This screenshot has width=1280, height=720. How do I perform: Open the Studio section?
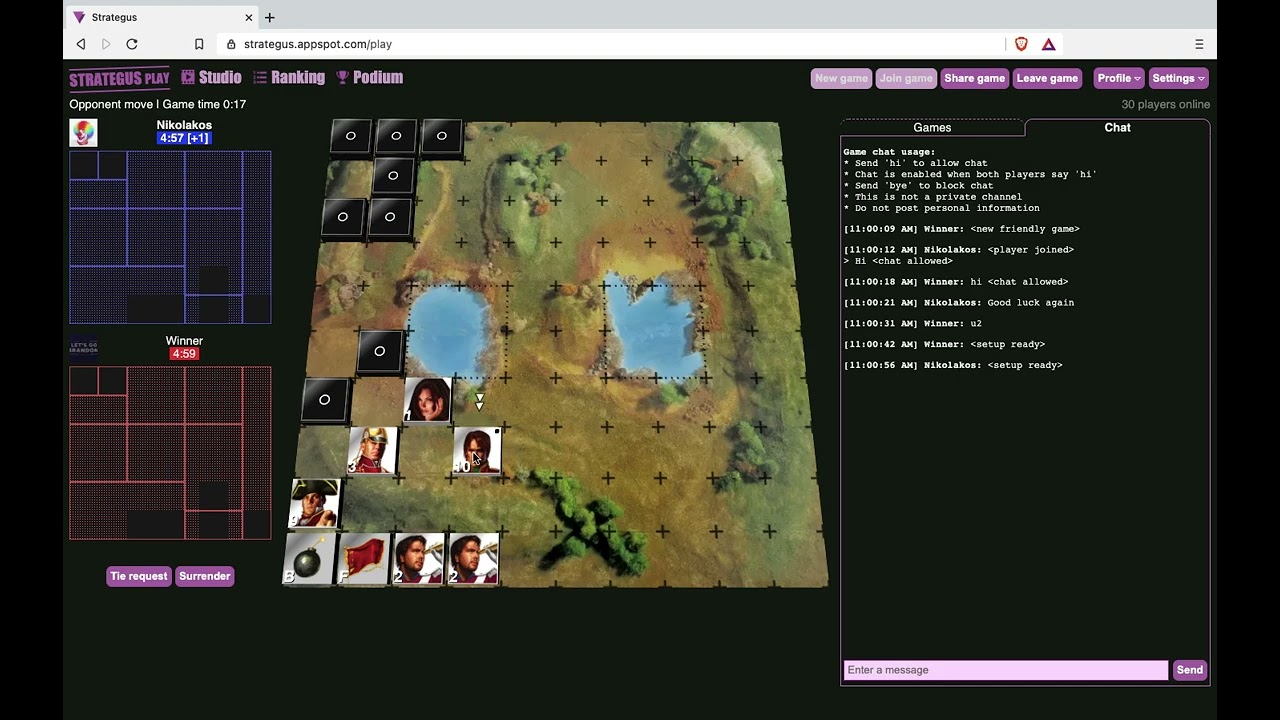[211, 78]
